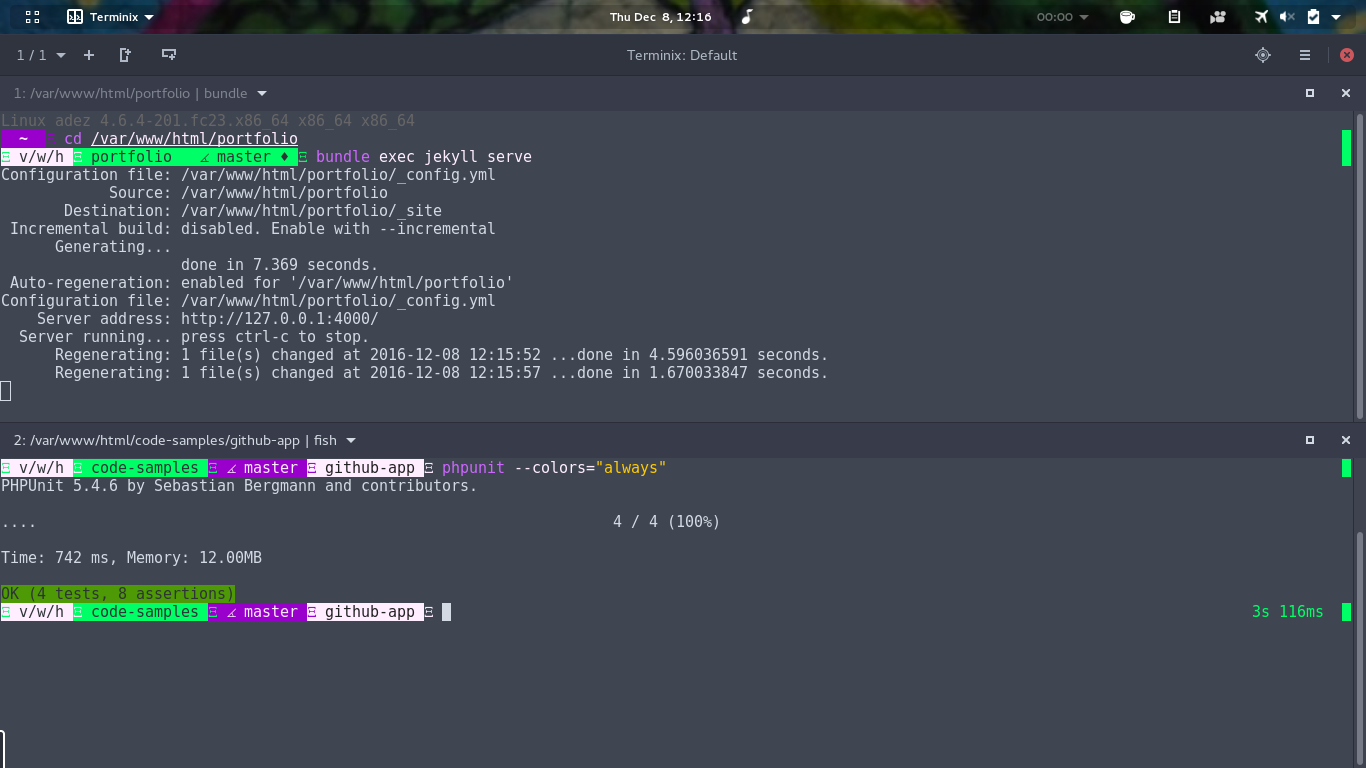1366x768 pixels.
Task: Open the caffeine coffee cup tray icon
Action: click(1127, 17)
